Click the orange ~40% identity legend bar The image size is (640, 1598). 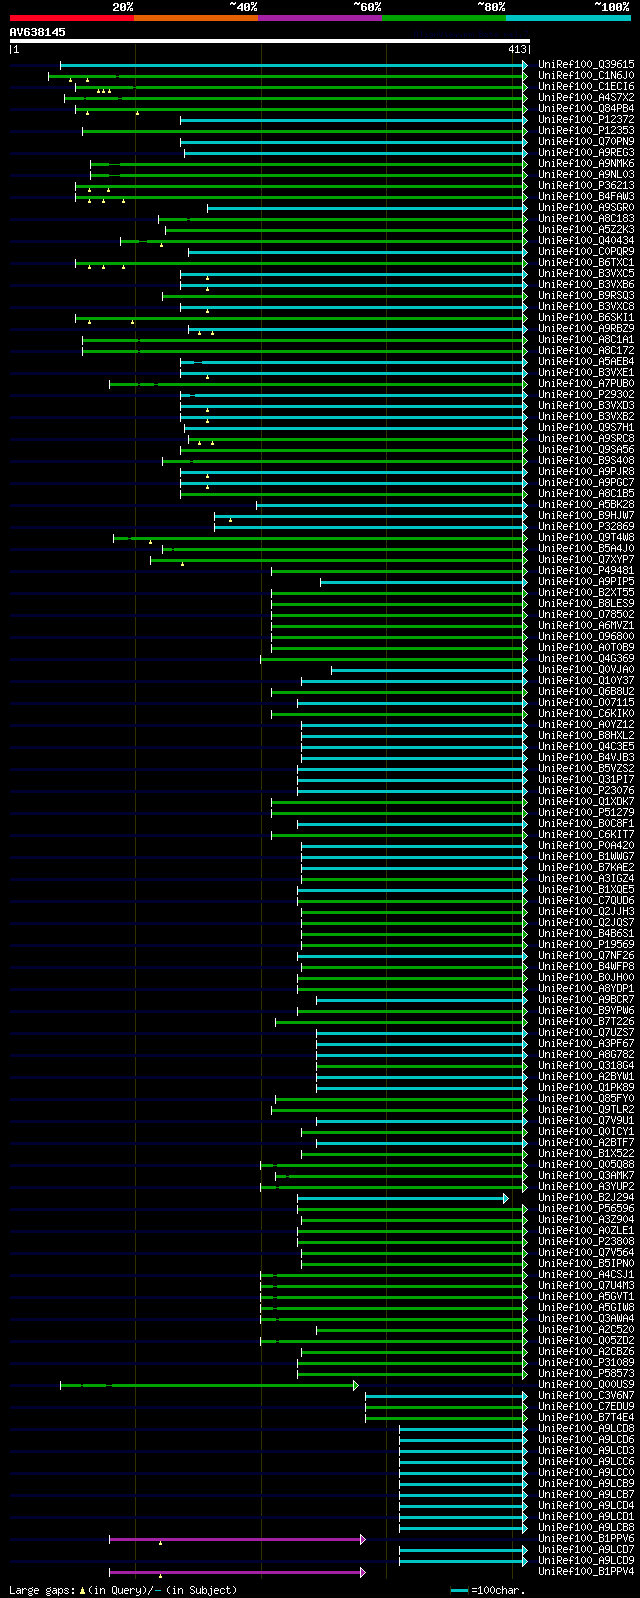pos(195,17)
